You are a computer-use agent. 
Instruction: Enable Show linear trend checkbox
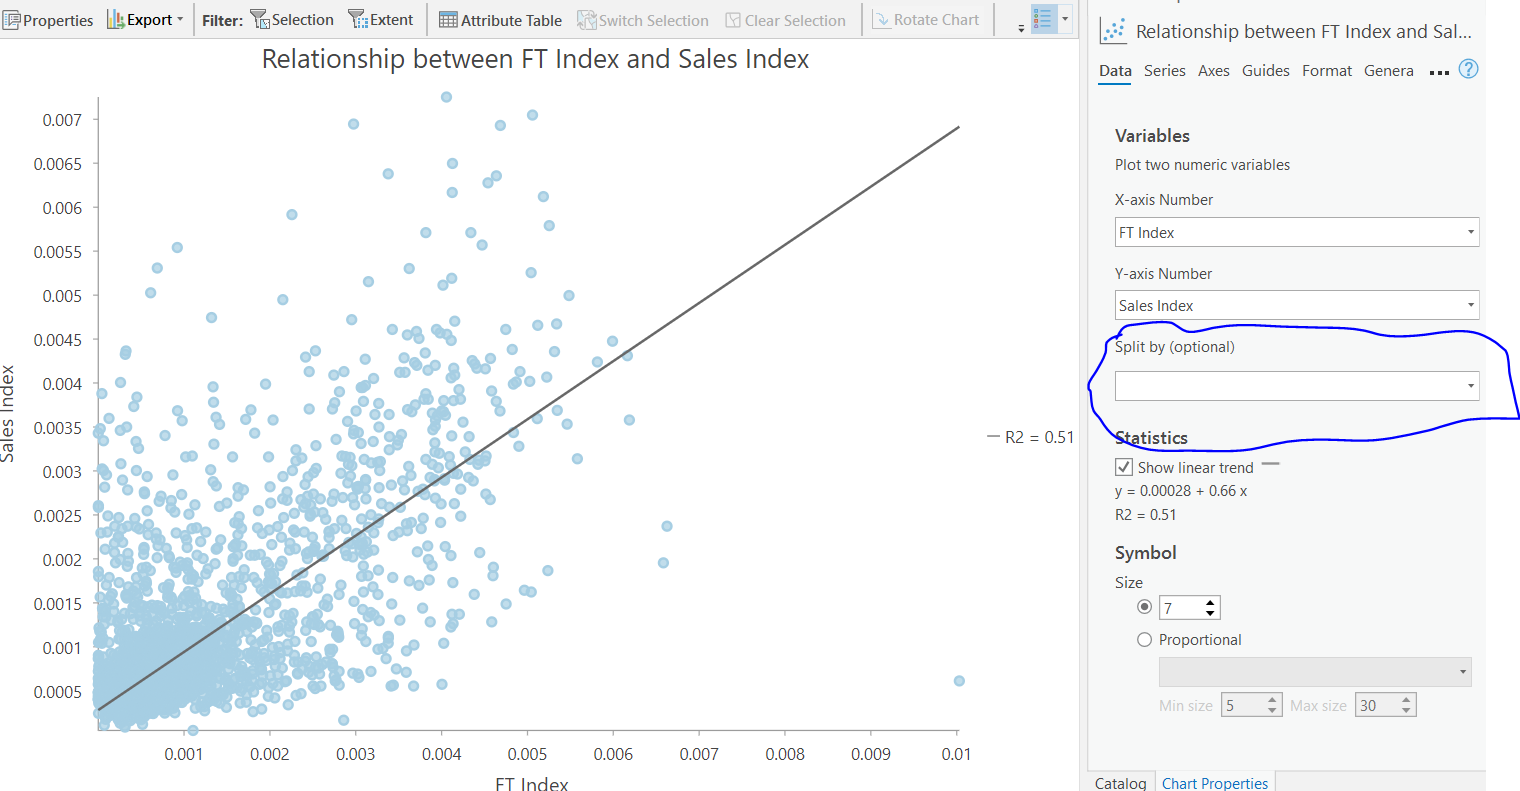click(1123, 466)
